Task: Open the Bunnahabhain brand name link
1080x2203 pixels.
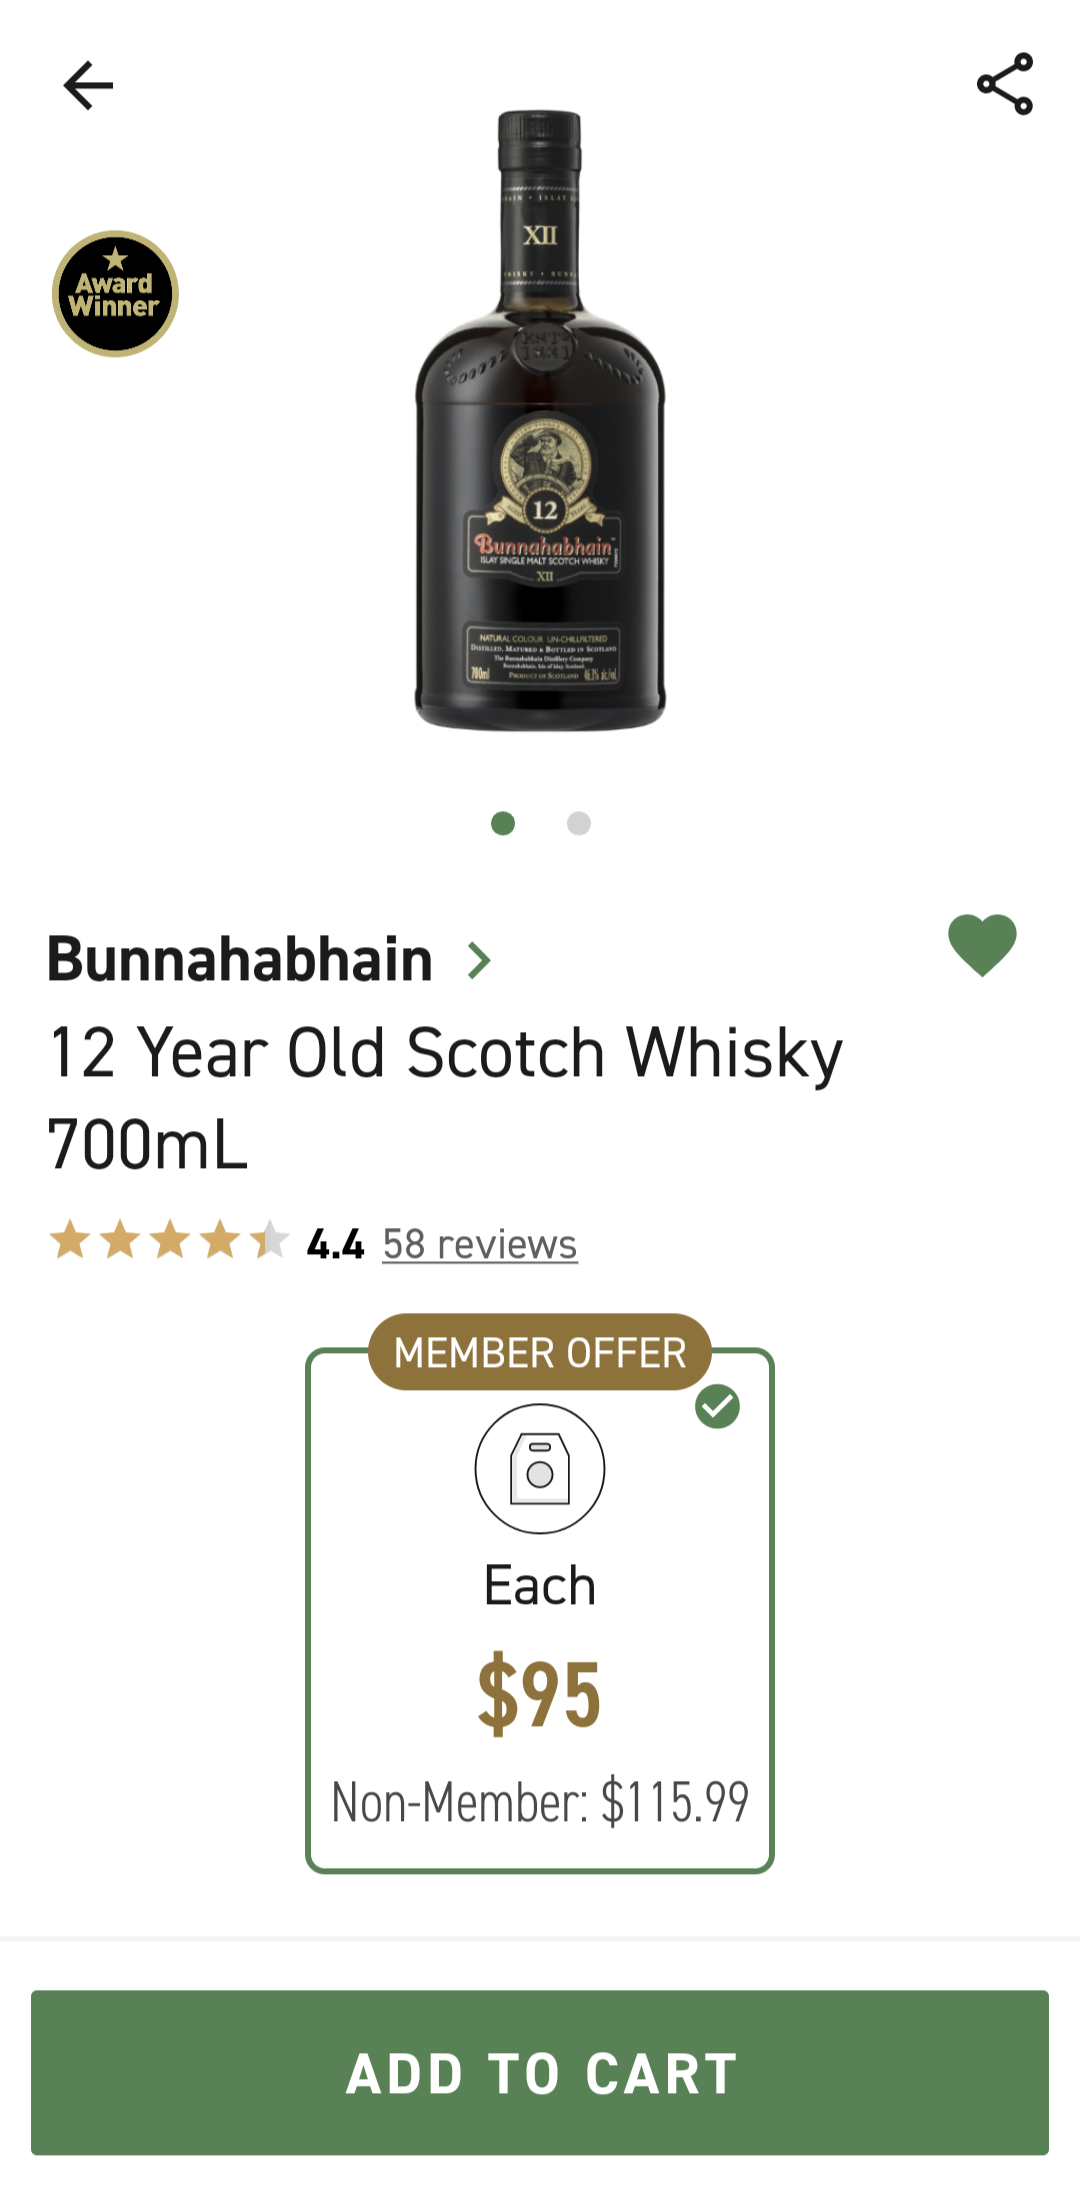Action: (x=240, y=960)
